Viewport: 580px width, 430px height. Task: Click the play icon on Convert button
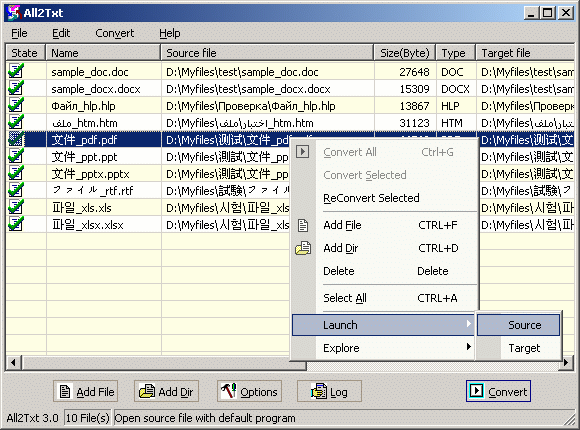pyautogui.click(x=476, y=391)
